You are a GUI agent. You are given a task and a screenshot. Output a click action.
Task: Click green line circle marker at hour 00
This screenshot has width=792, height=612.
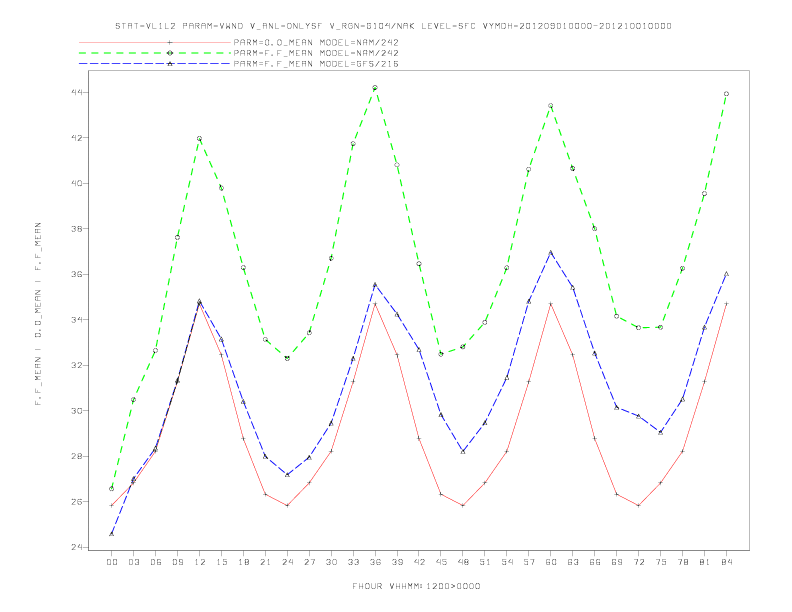(112, 489)
